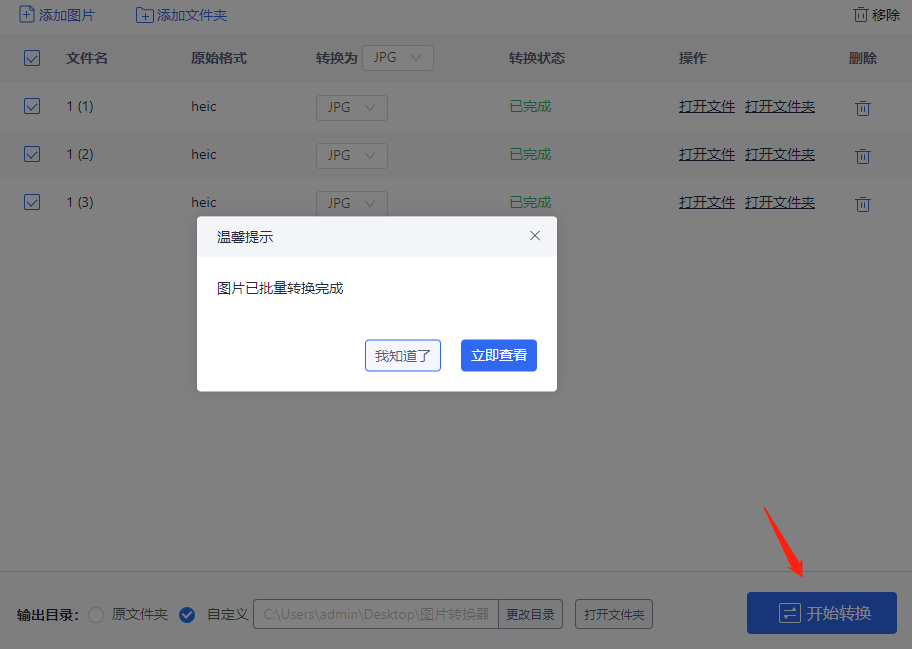912x649 pixels.
Task: Click the heic format cell of 1 (1)
Action: [204, 106]
